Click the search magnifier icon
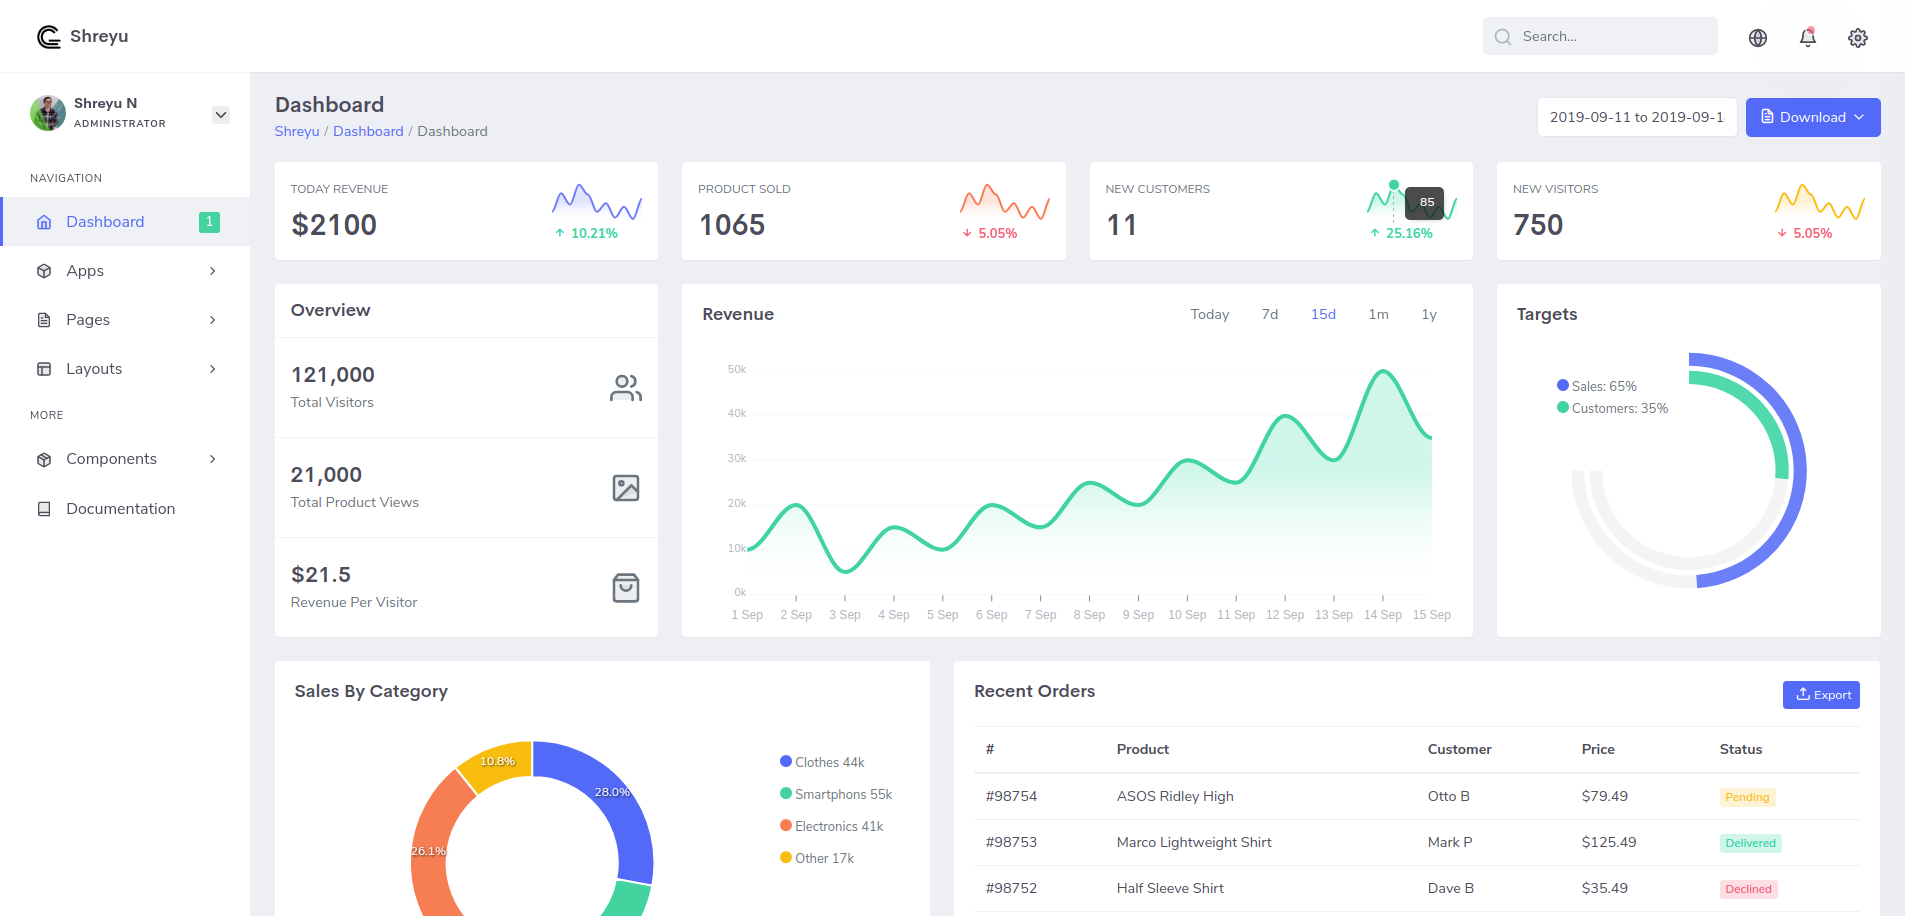The width and height of the screenshot is (1905, 916). (1503, 37)
